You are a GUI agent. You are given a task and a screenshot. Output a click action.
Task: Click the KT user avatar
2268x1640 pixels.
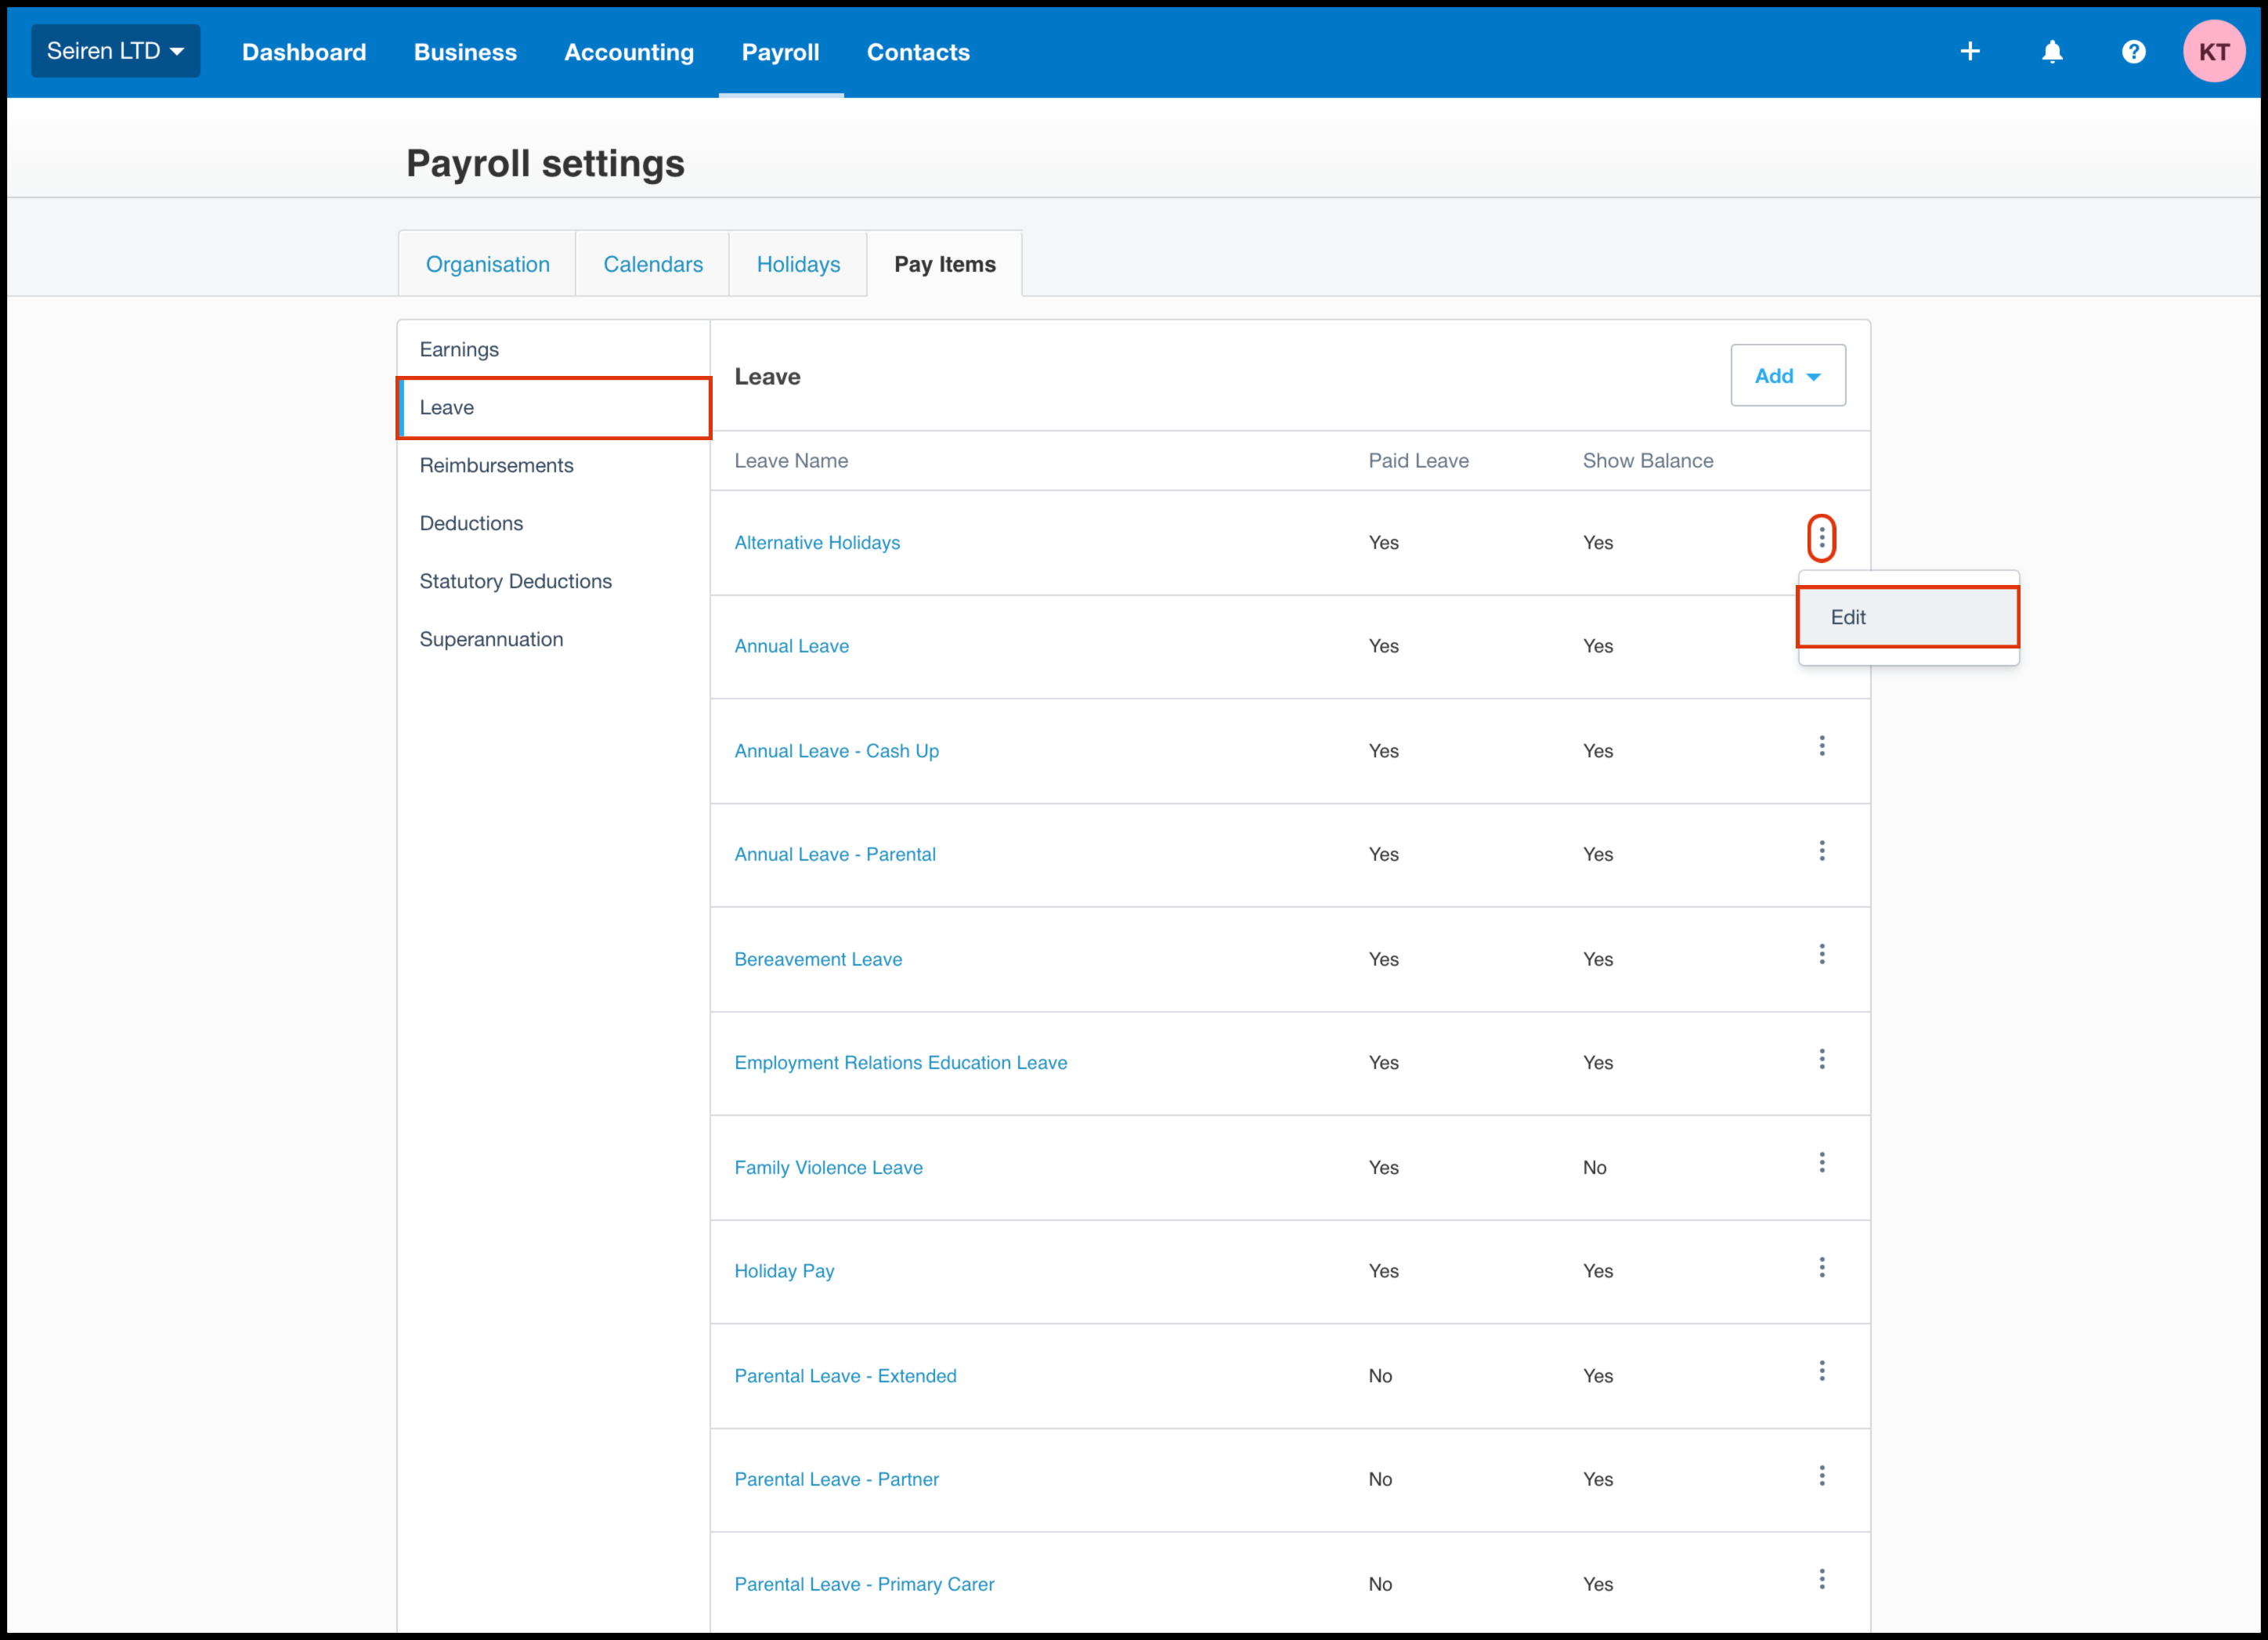pos(2213,51)
